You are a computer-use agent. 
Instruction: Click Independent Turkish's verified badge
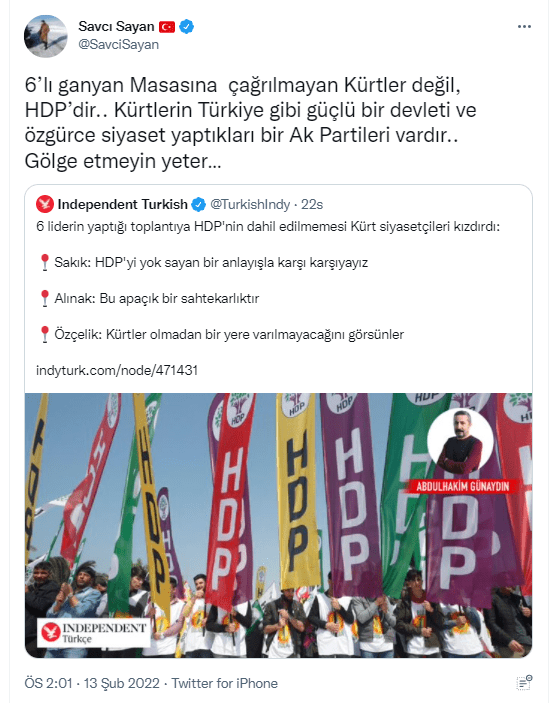point(199,205)
